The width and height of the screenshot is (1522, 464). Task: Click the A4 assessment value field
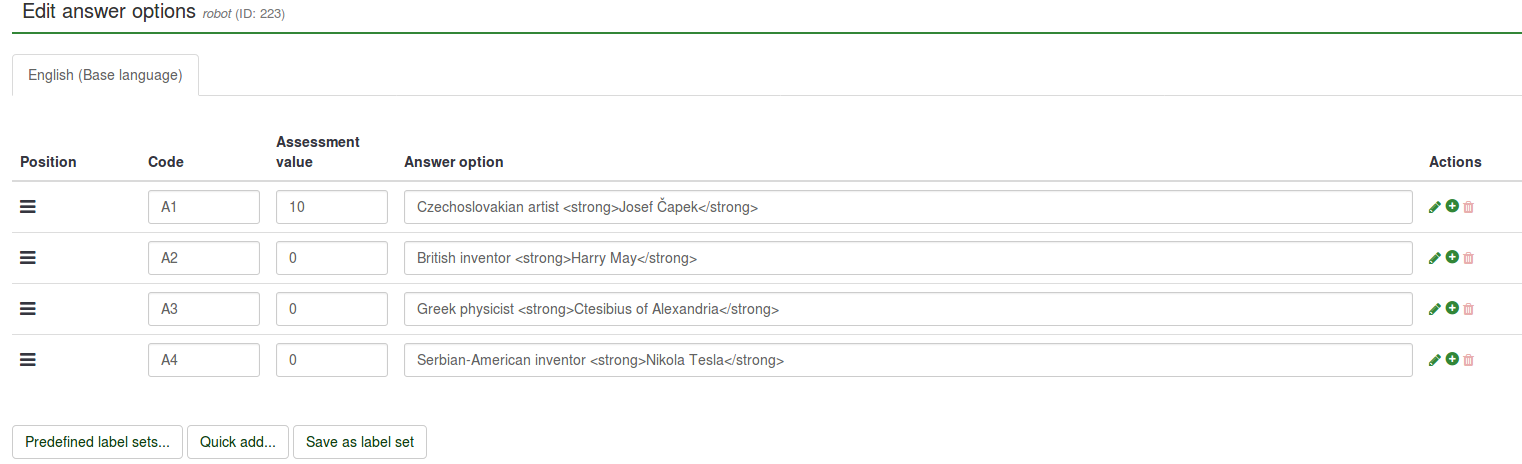pyautogui.click(x=332, y=360)
